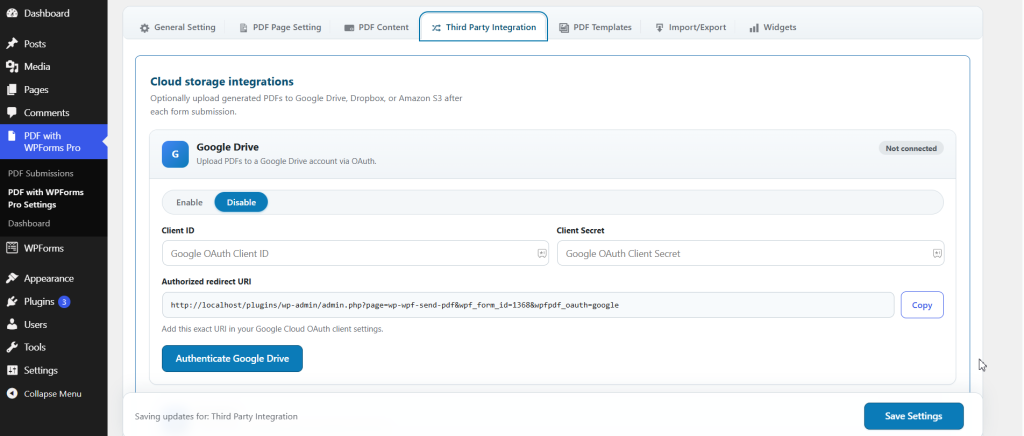Click the PDF with WPForms Pro document icon
Viewport: 1024px width, 436px height.
[x=12, y=136]
